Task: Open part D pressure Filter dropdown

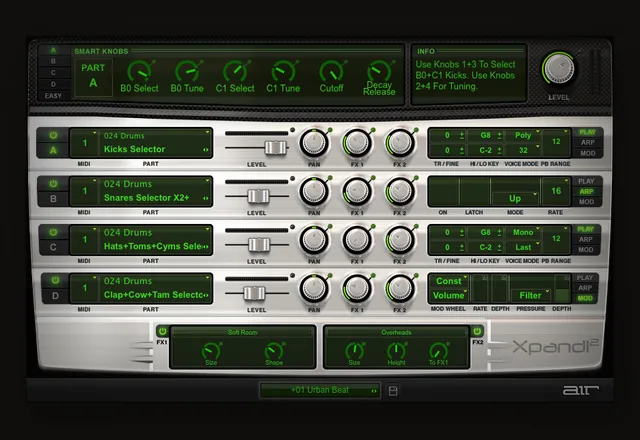Action: [x=531, y=295]
